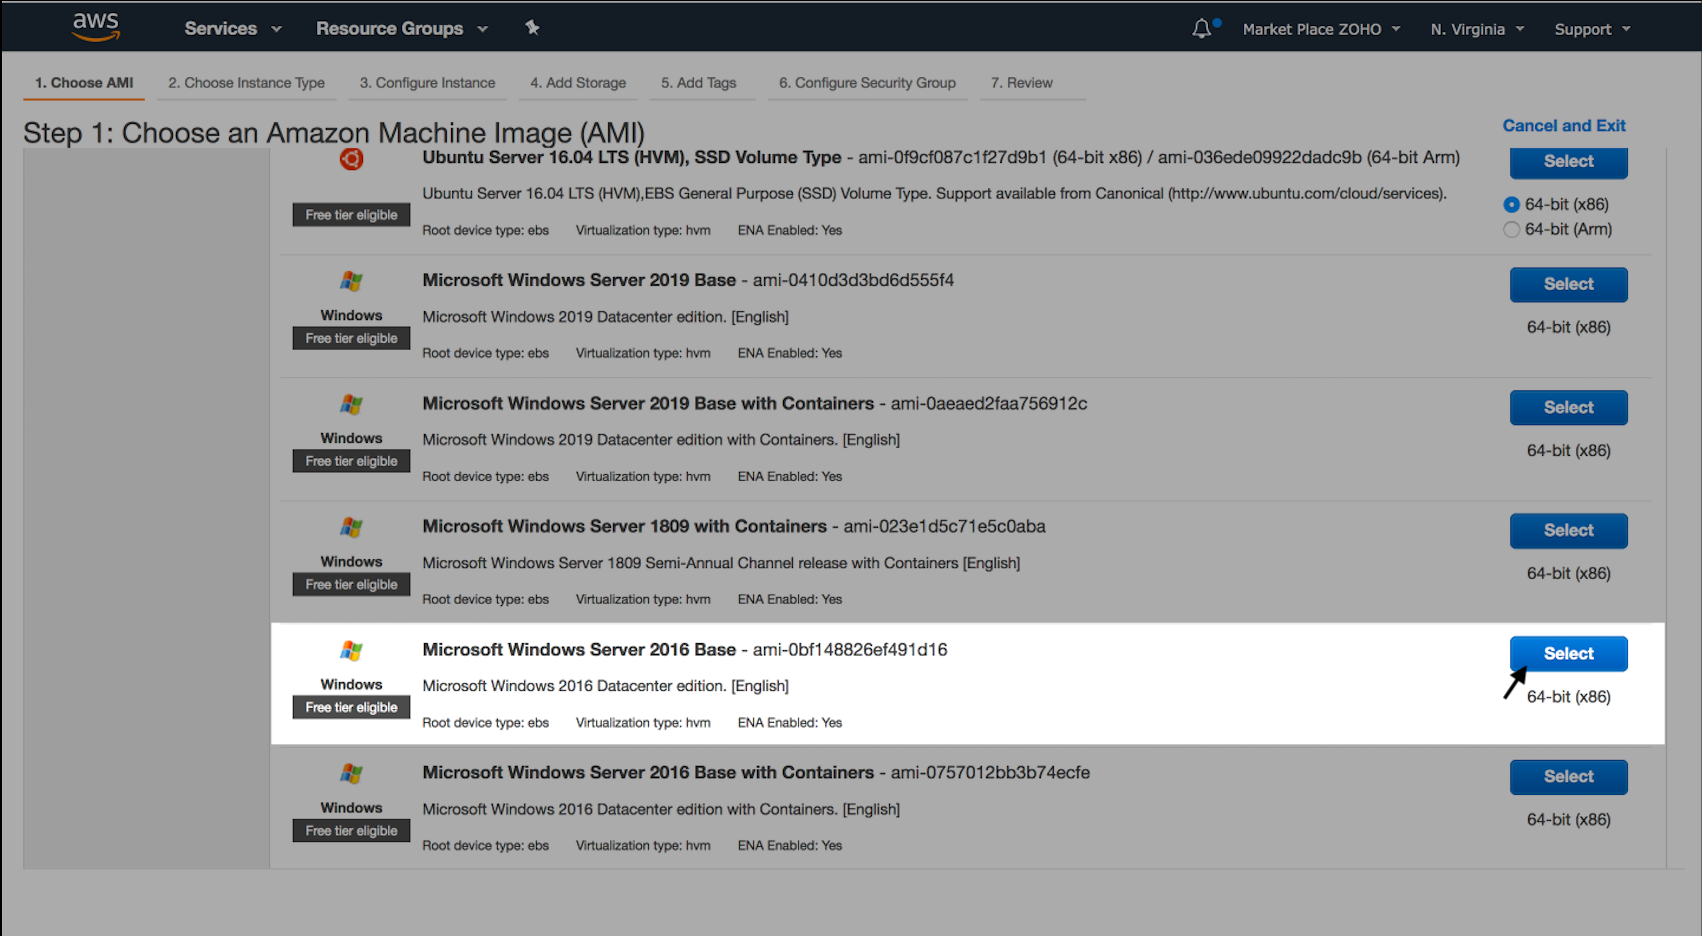The height and width of the screenshot is (936, 1702).
Task: Click the Ubuntu Server 16.04 LTS title
Action: point(631,158)
